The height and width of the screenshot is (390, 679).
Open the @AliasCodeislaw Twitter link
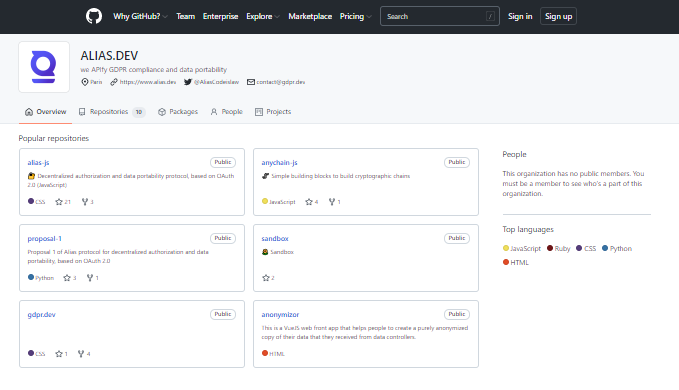click(x=216, y=82)
